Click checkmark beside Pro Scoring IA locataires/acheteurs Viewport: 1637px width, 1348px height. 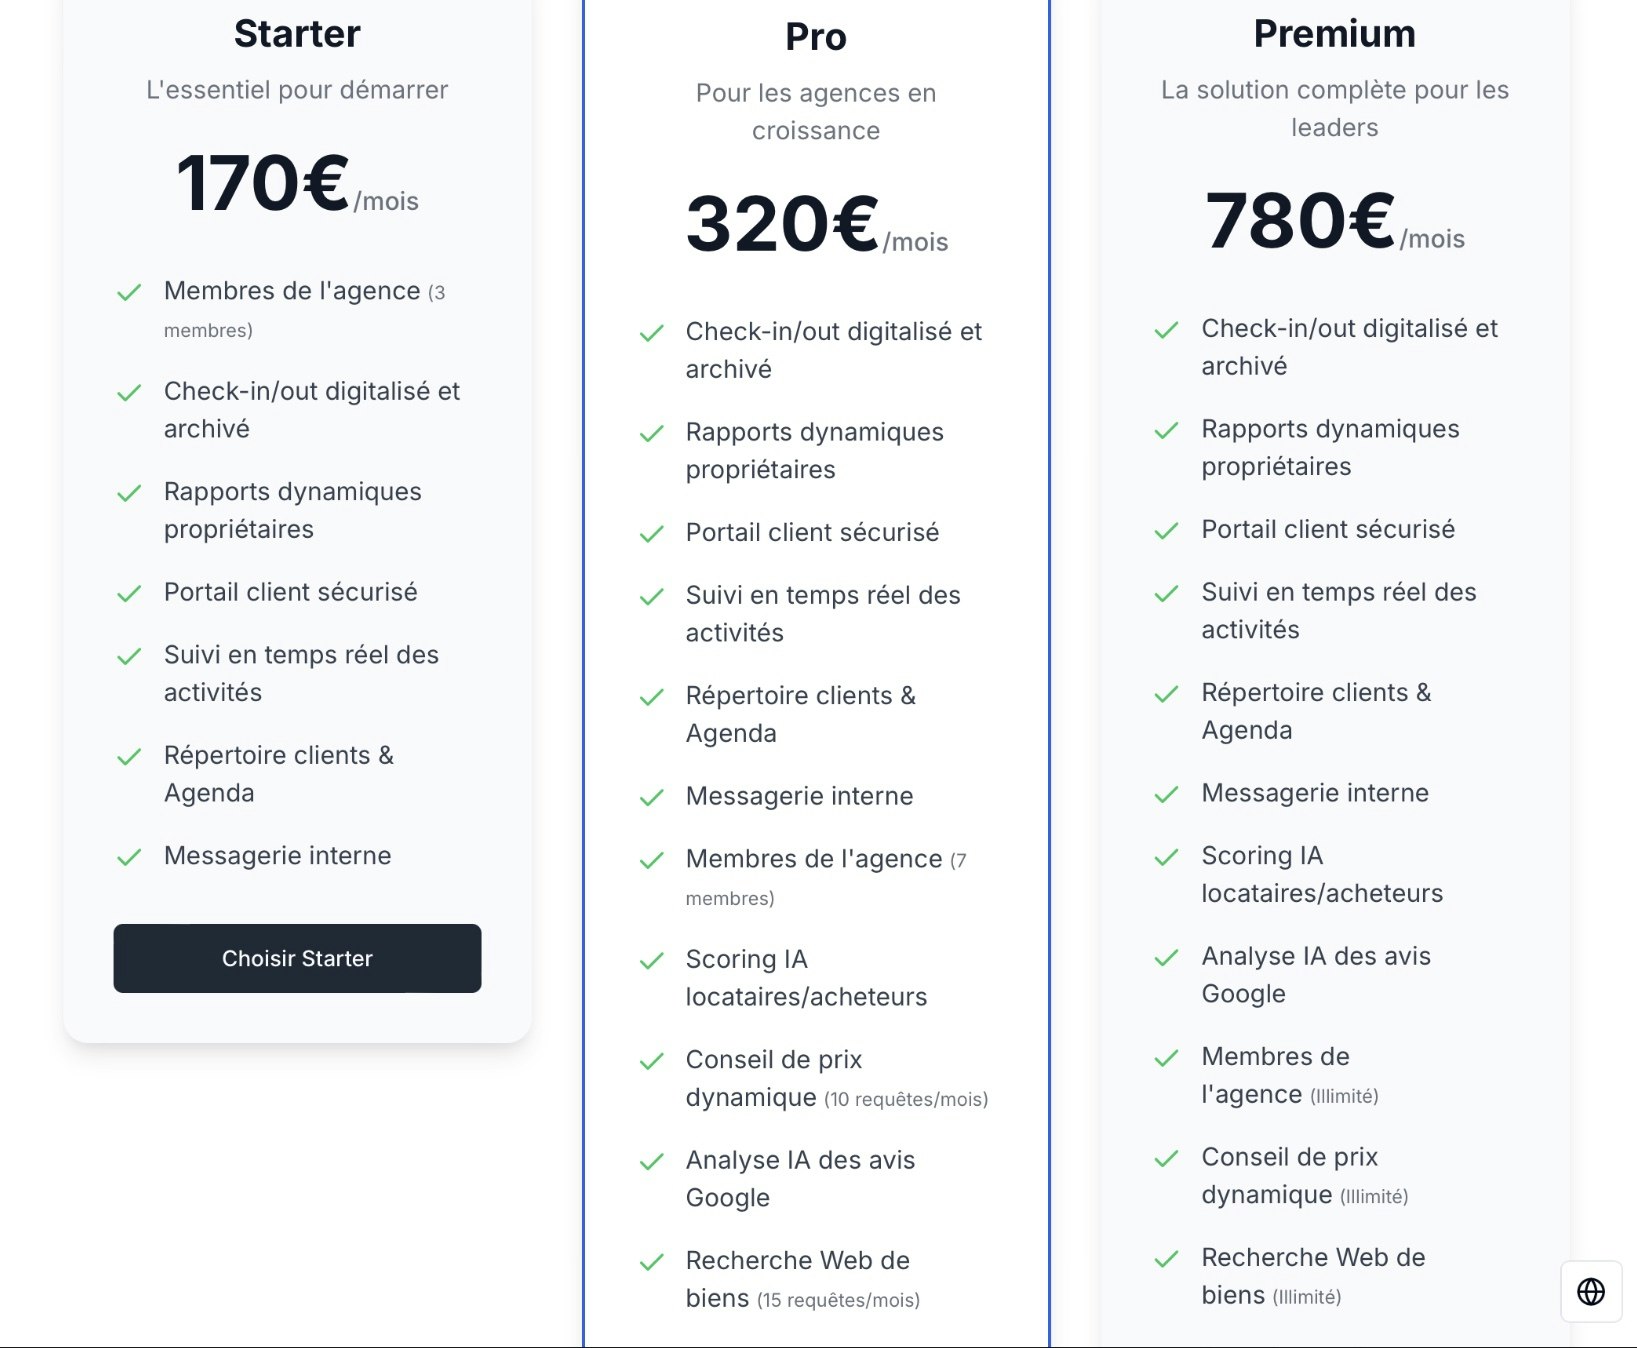(x=651, y=961)
